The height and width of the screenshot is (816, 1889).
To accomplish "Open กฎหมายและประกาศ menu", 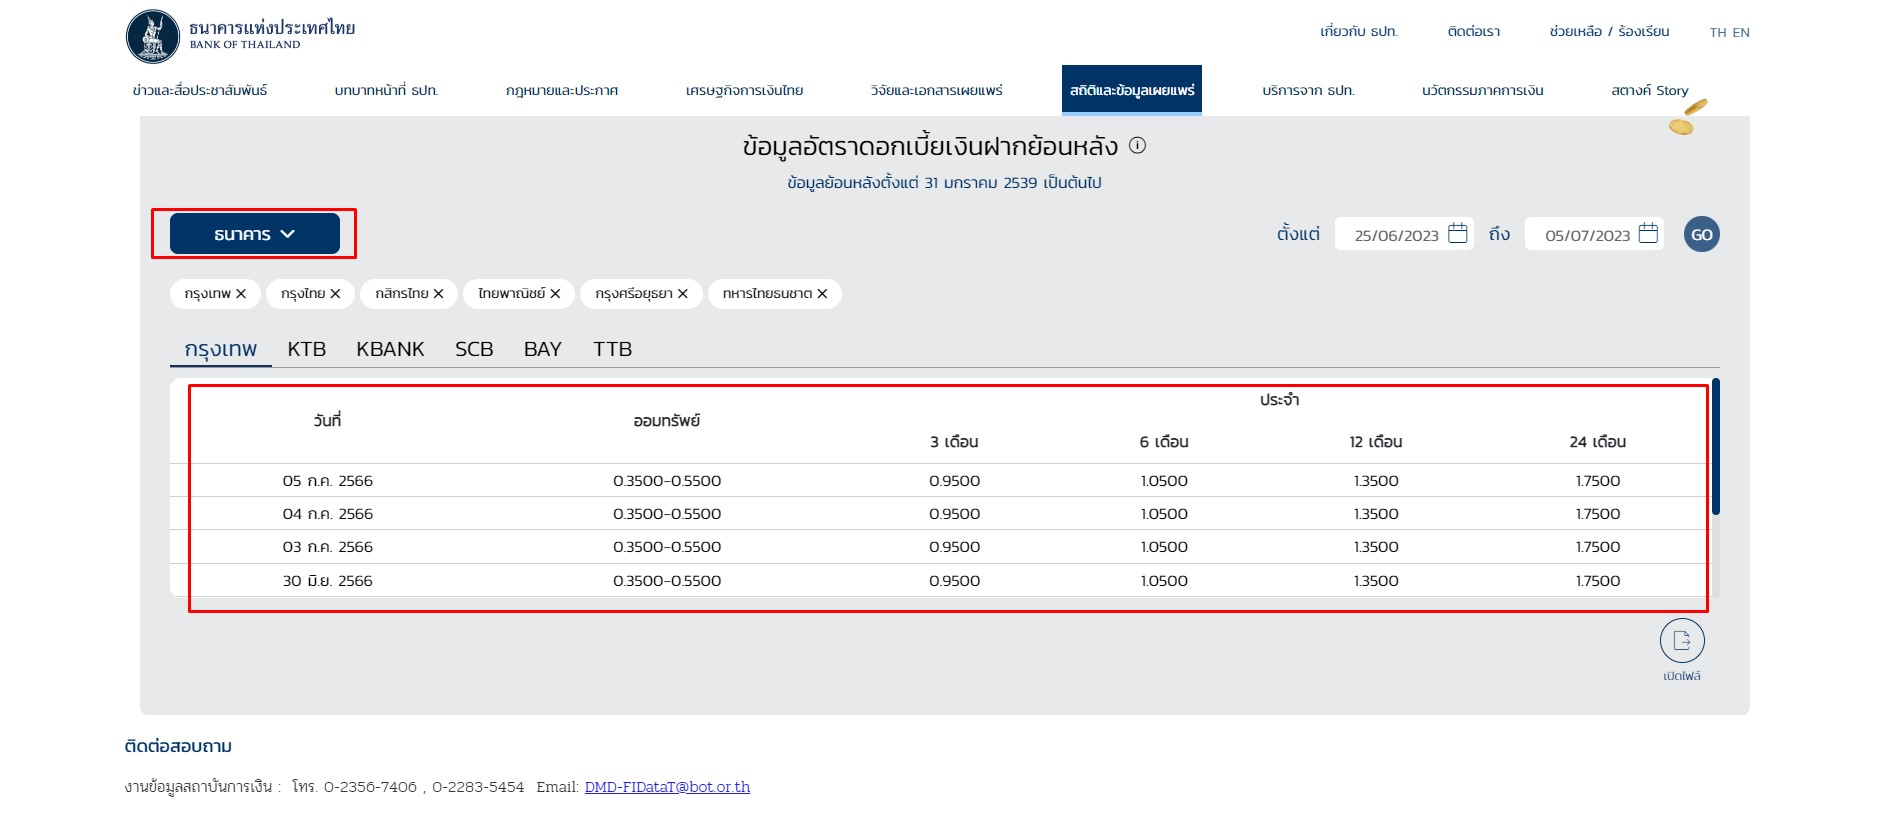I will [562, 90].
